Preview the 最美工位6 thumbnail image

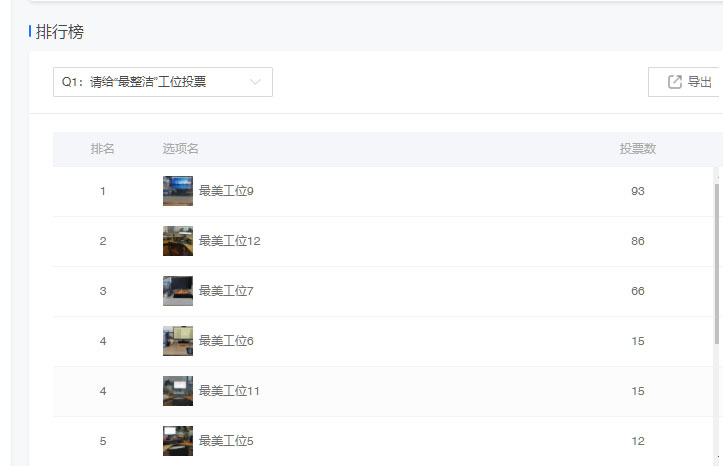tap(178, 341)
